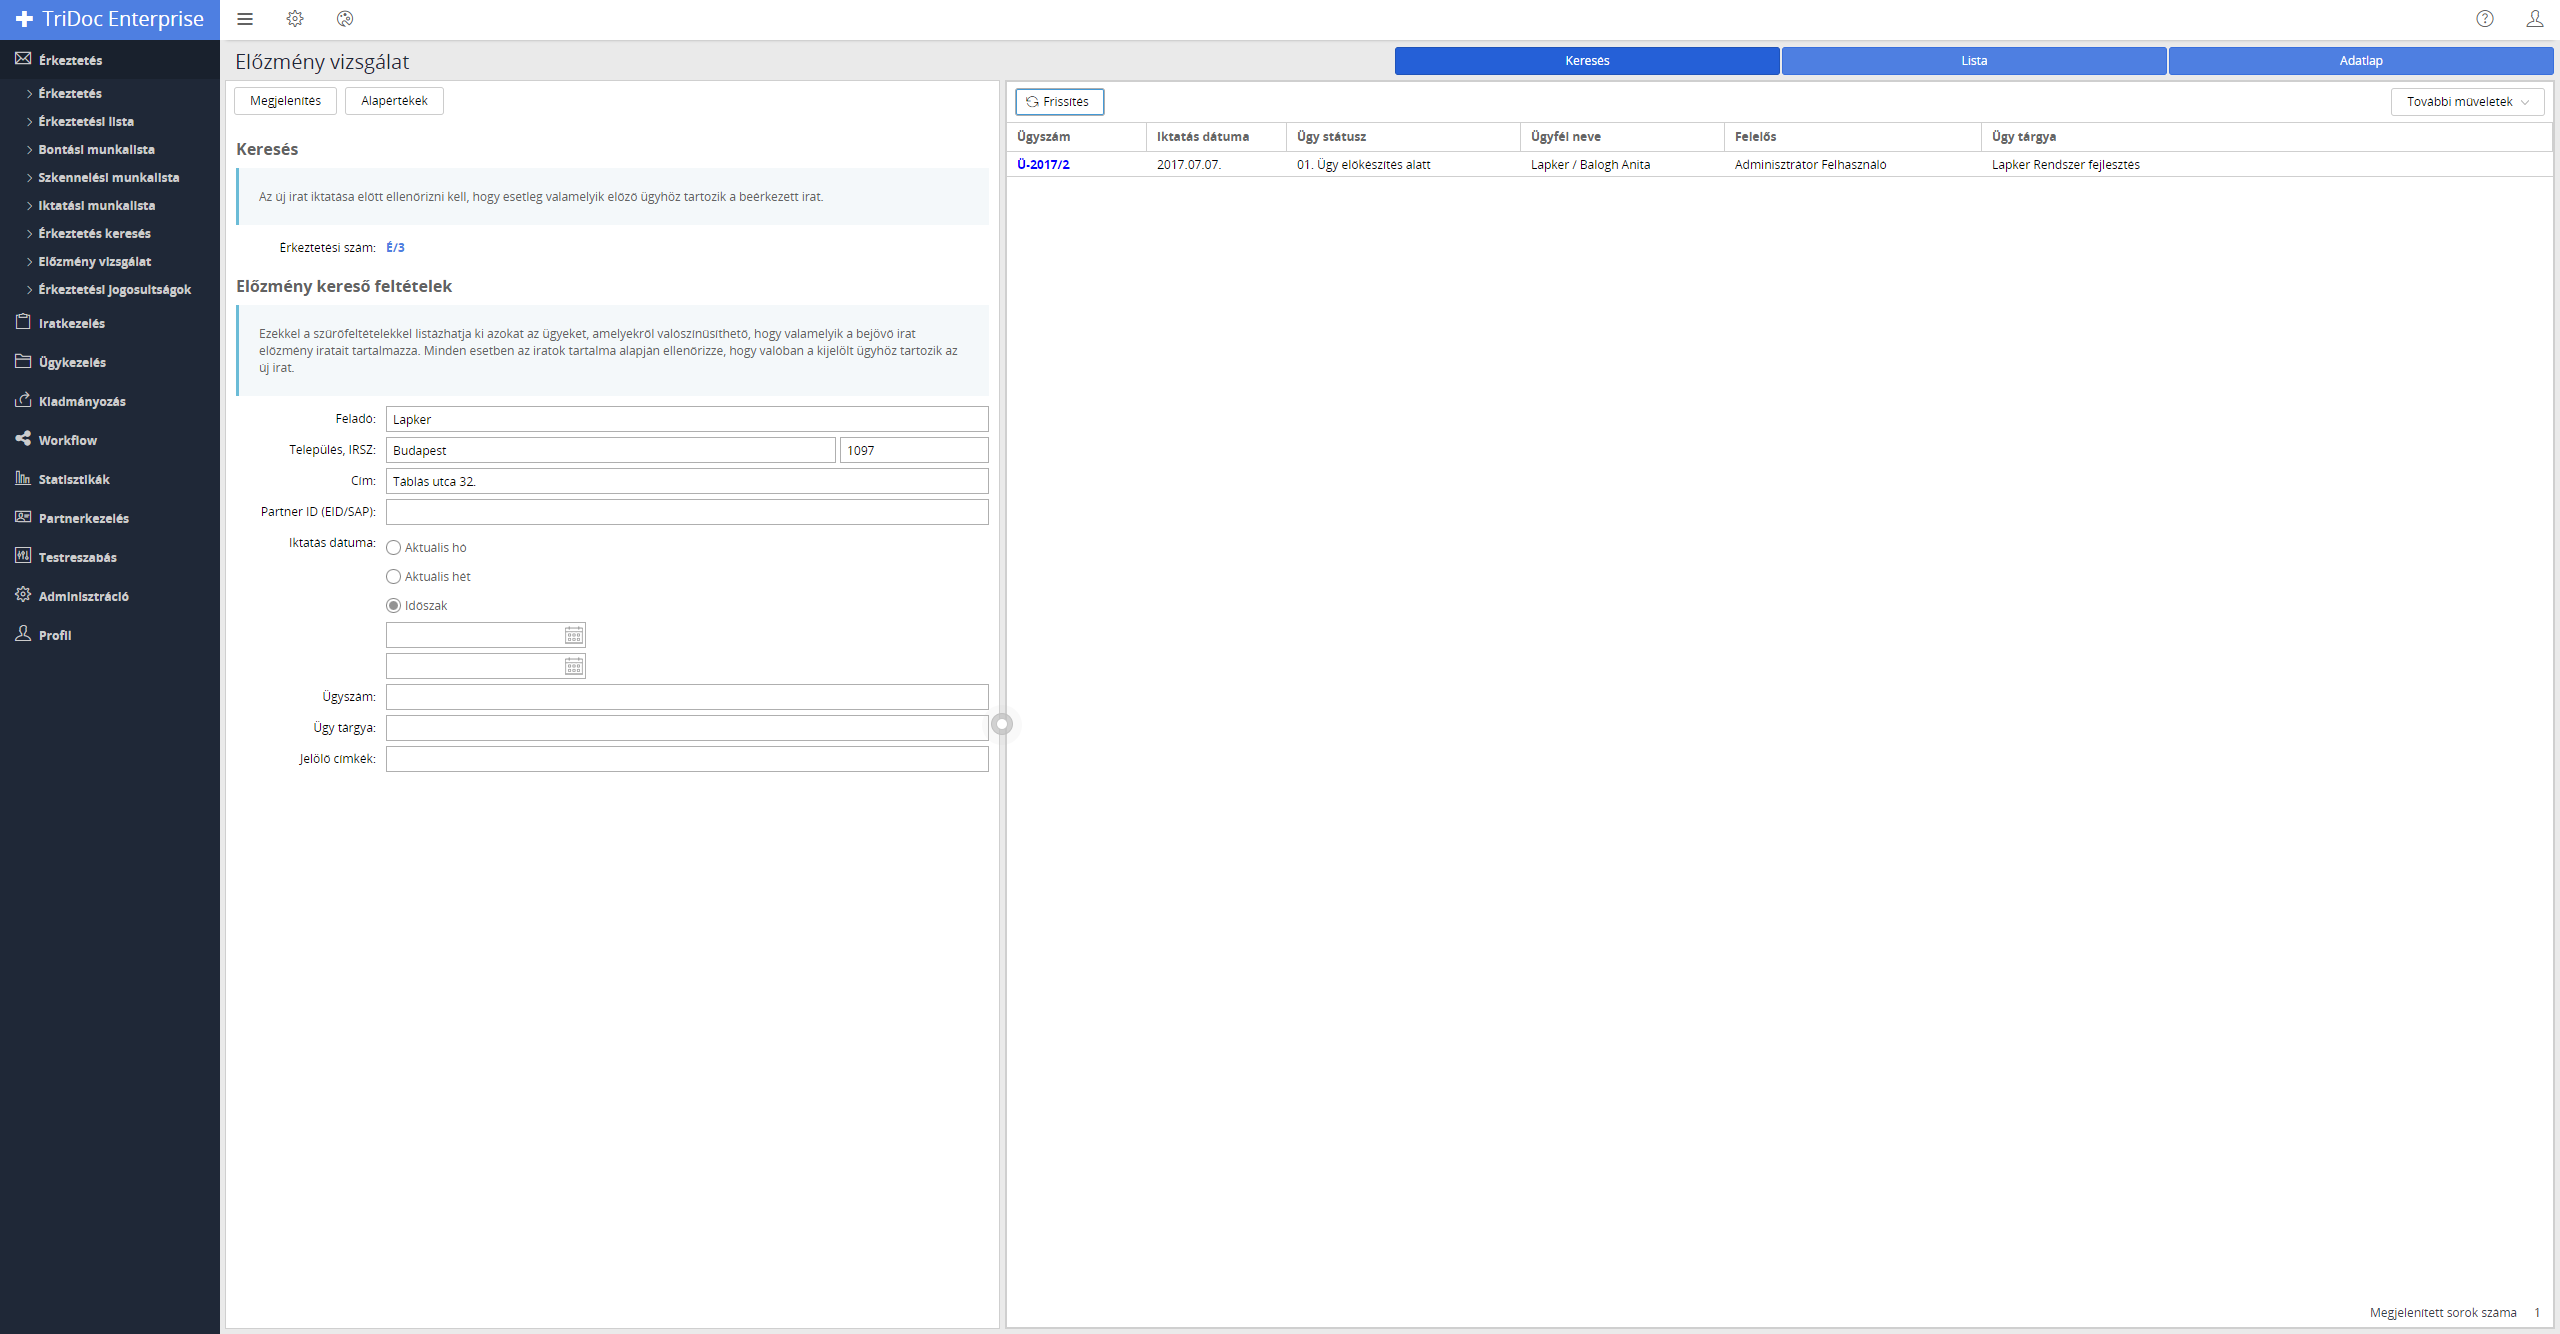Click the Workflow sidebar icon
Image resolution: width=2560 pixels, height=1334 pixels.
pyautogui.click(x=23, y=439)
